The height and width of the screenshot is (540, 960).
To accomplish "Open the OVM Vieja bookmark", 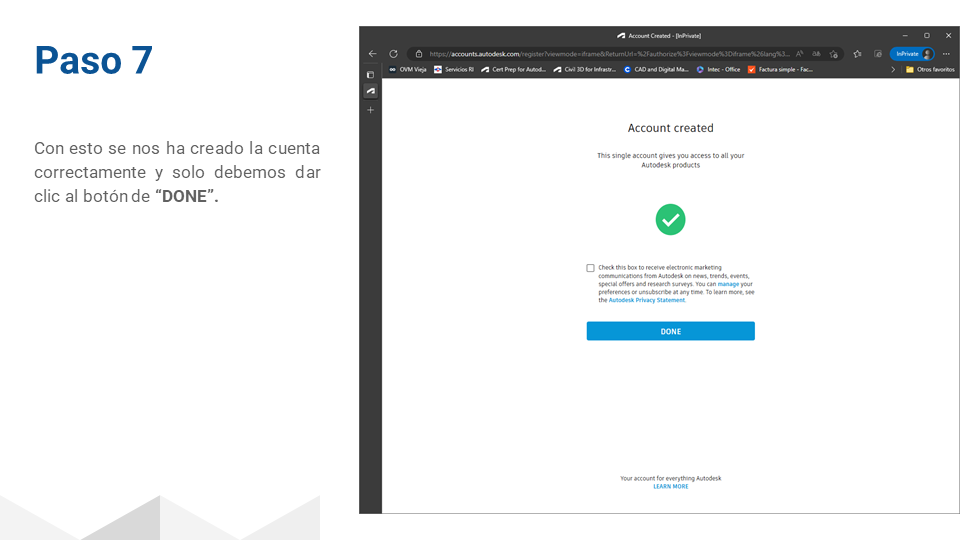I will (408, 70).
